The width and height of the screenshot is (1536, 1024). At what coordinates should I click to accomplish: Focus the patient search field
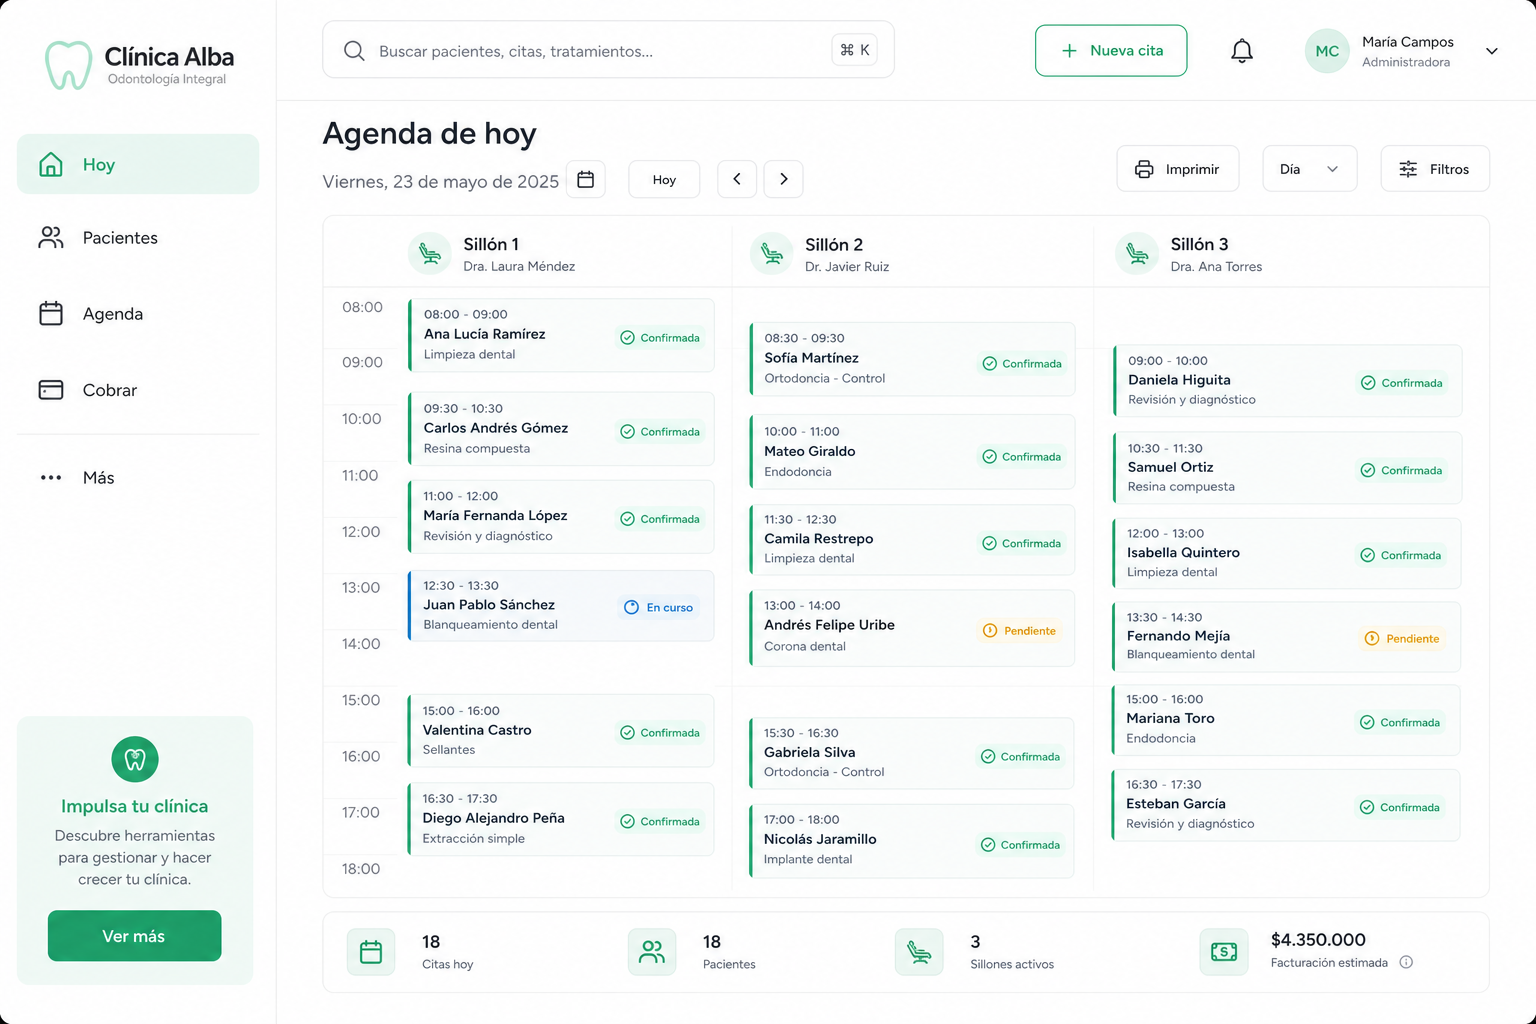pos(608,50)
